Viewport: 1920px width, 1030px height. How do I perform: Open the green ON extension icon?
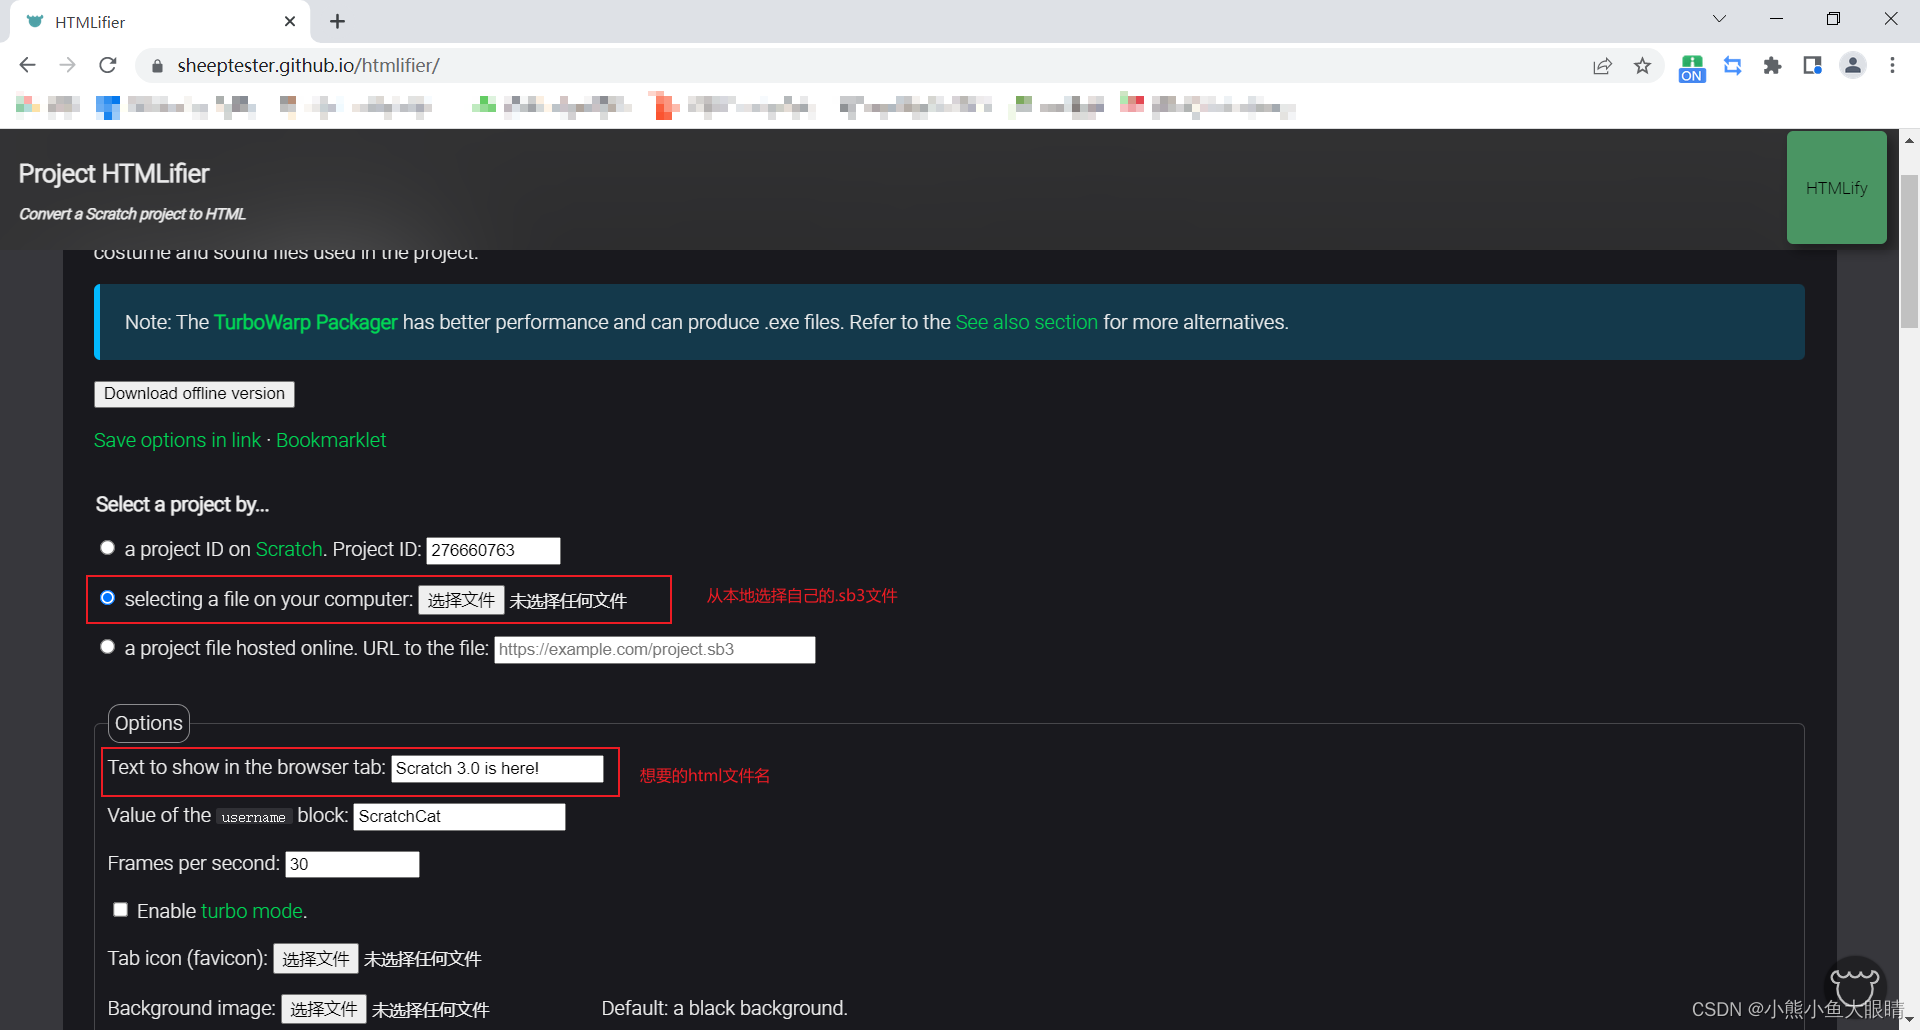pos(1692,67)
